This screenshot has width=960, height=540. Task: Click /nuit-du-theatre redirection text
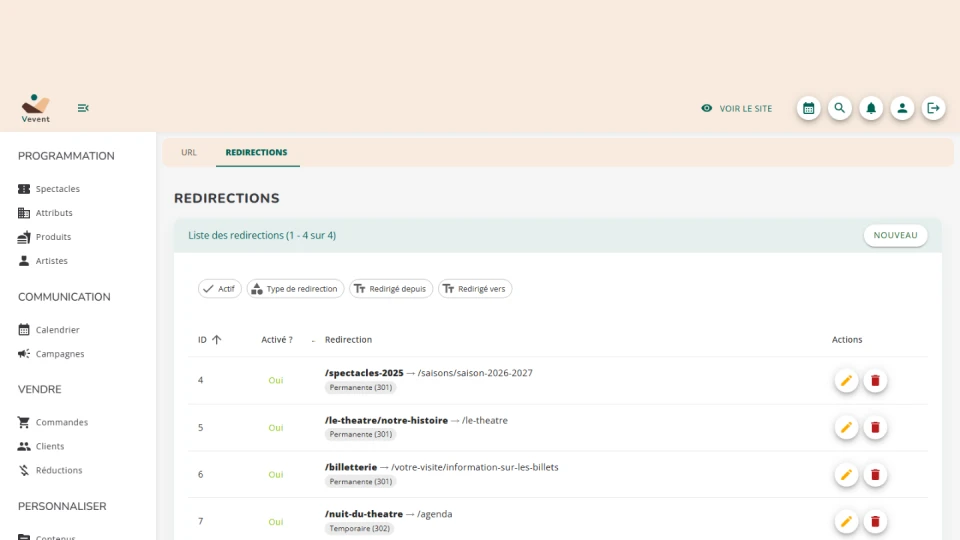364,514
